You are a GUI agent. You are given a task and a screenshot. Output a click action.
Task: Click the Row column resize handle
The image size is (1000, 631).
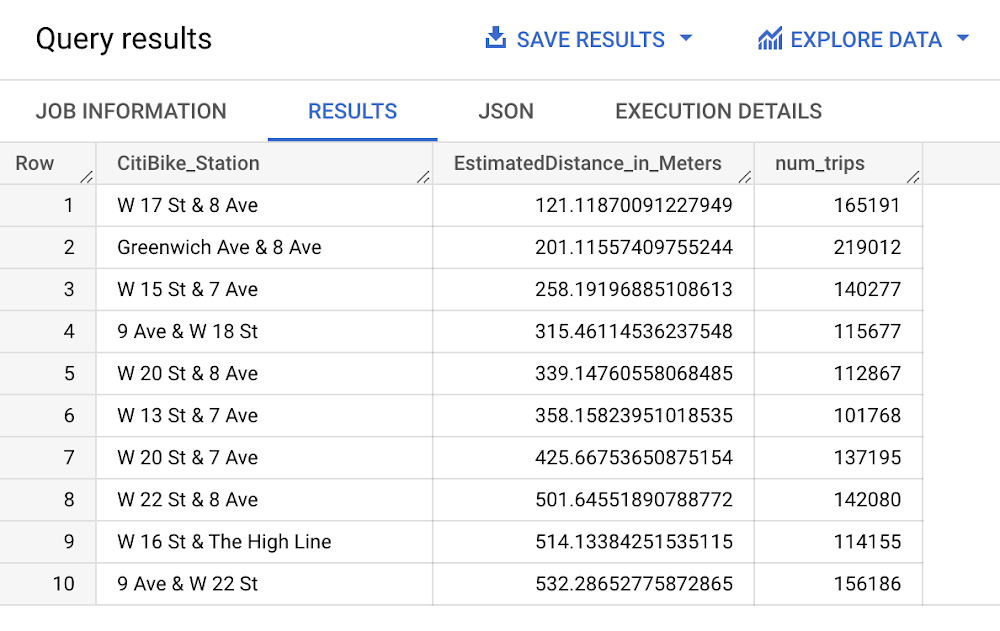tap(86, 177)
